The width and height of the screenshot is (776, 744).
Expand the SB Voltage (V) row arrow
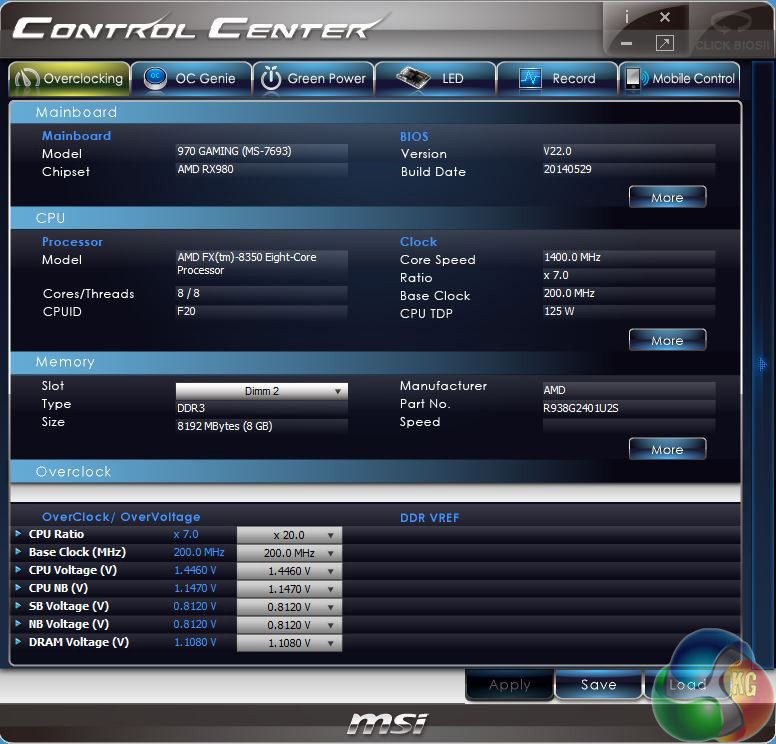click(18, 605)
